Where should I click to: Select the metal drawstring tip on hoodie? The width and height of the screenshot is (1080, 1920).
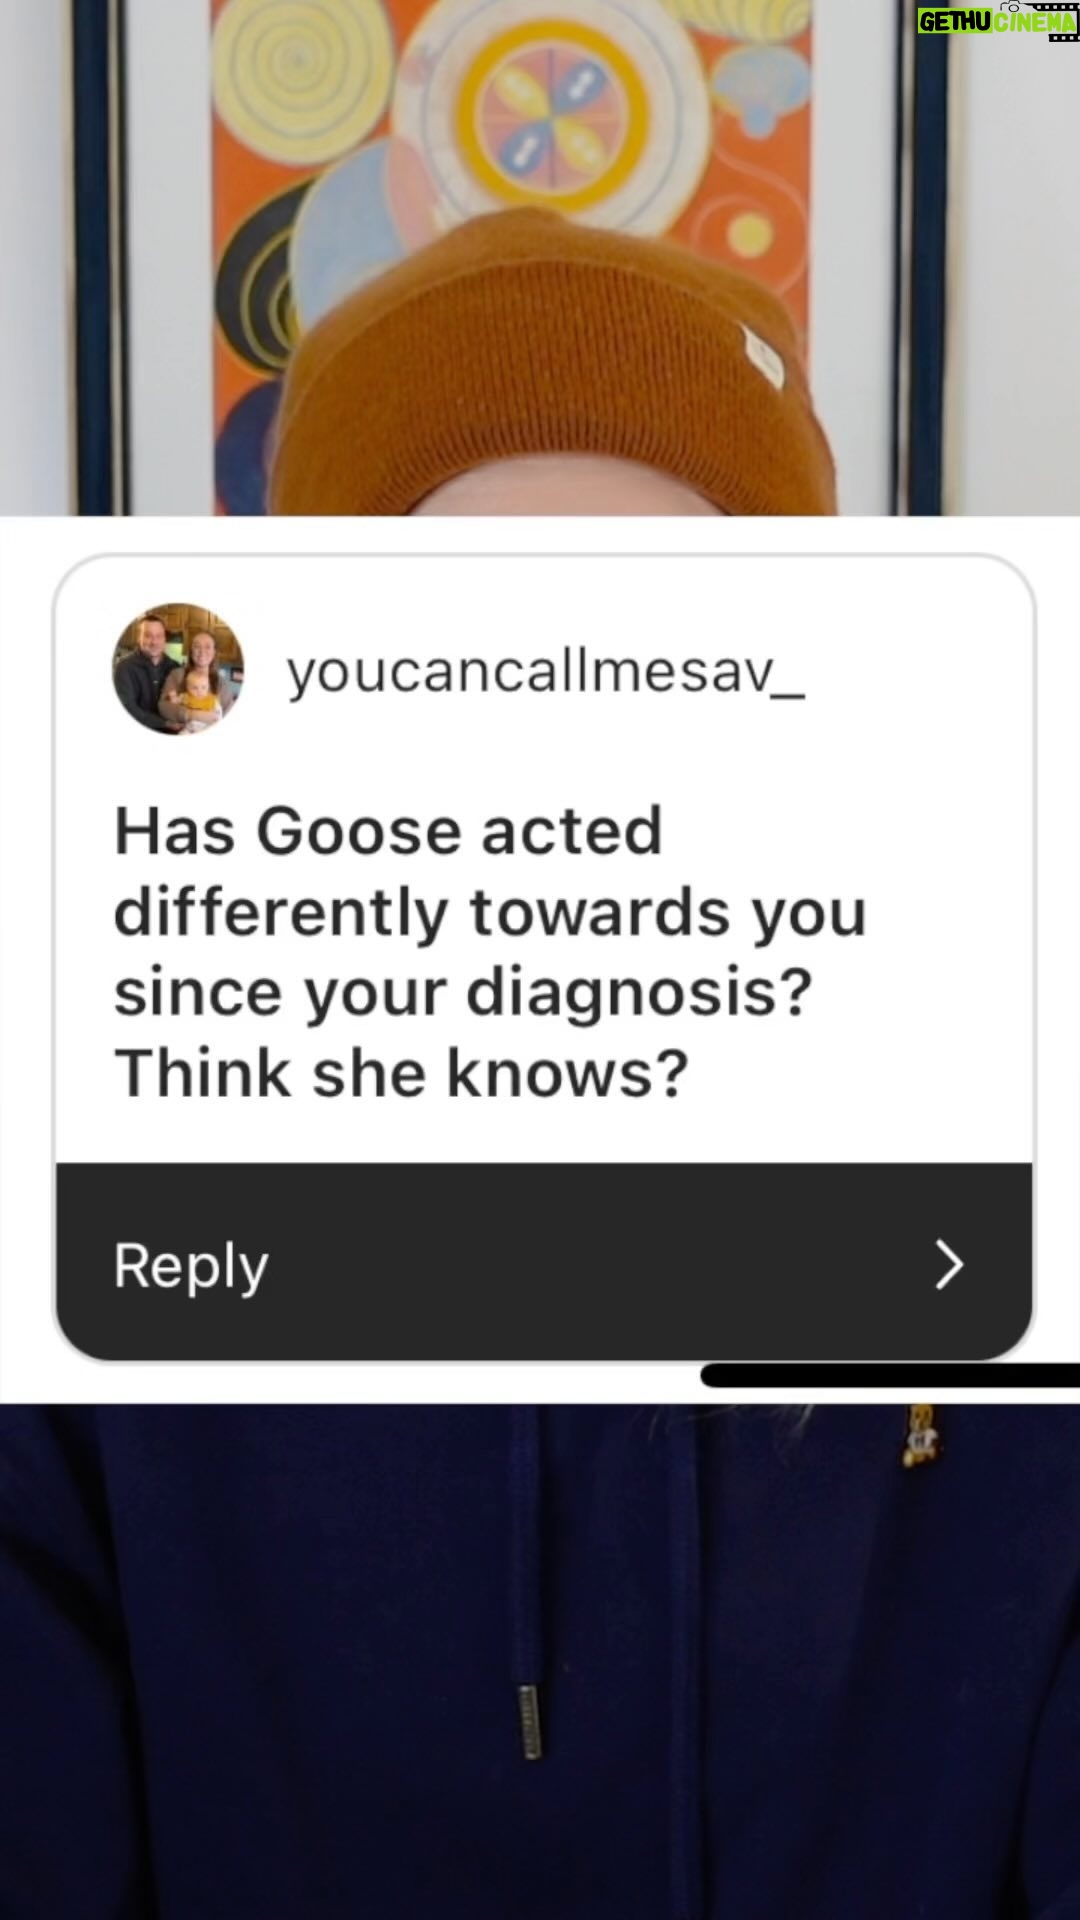pos(530,1721)
